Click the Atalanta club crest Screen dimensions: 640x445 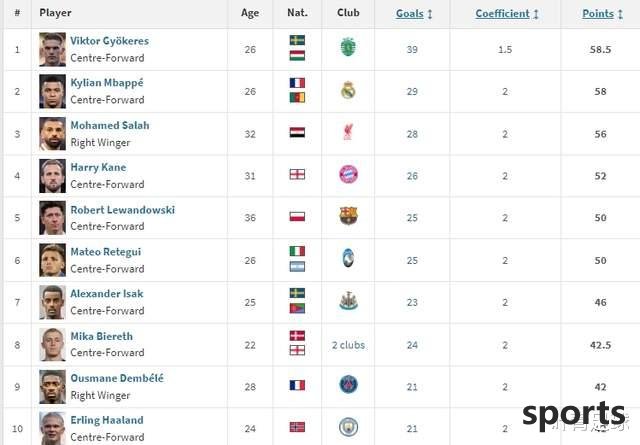[348, 258]
